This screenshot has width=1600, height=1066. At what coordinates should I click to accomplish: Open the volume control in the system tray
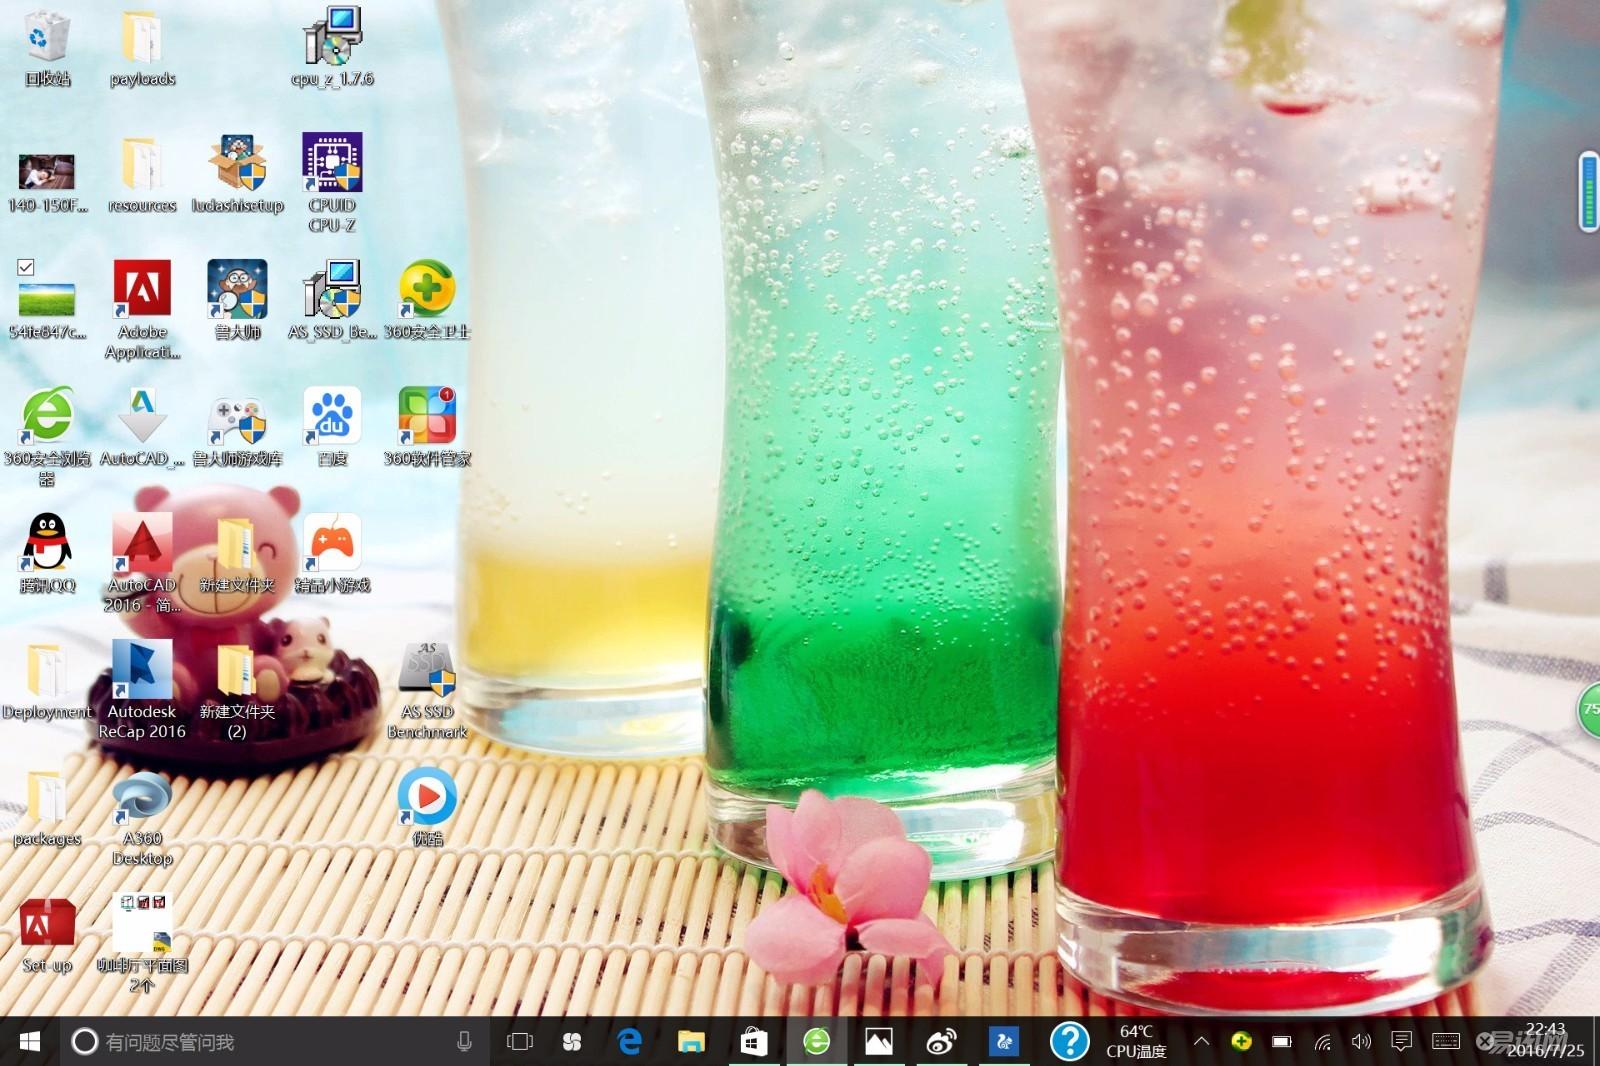click(x=1360, y=1042)
